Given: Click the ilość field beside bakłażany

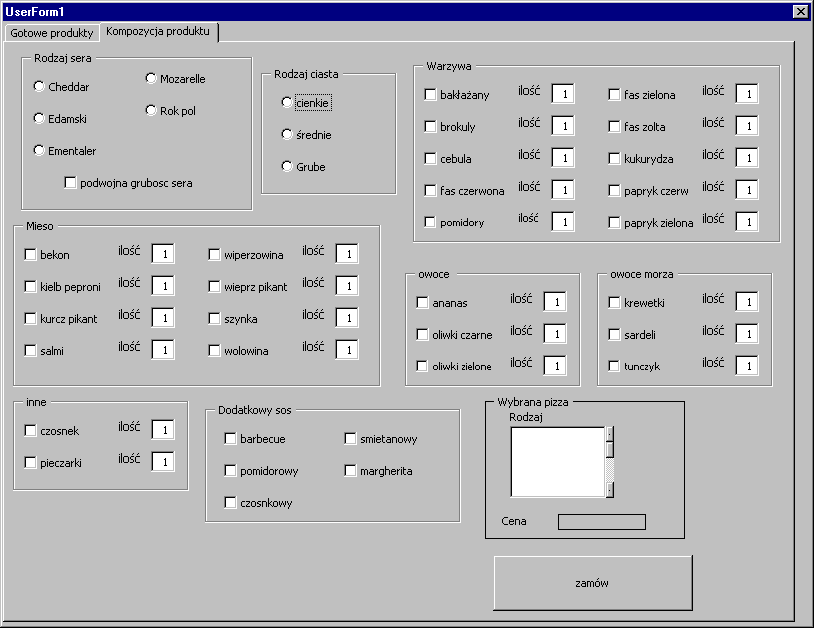Looking at the screenshot, I should [x=563, y=94].
